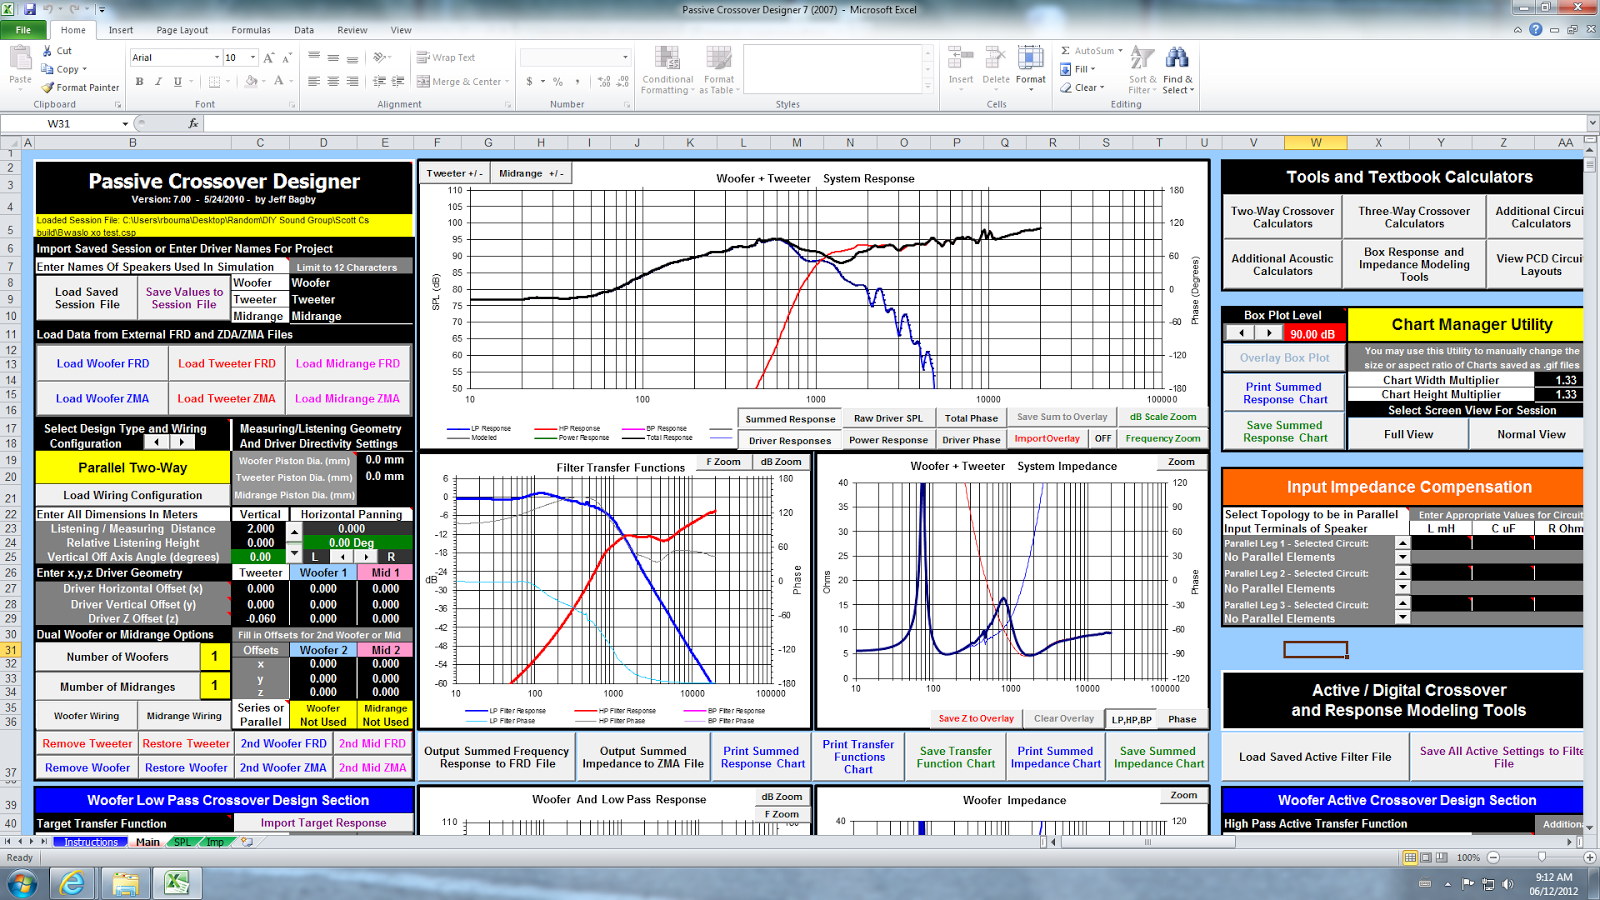Click the Excel Help question mark icon

click(1535, 30)
